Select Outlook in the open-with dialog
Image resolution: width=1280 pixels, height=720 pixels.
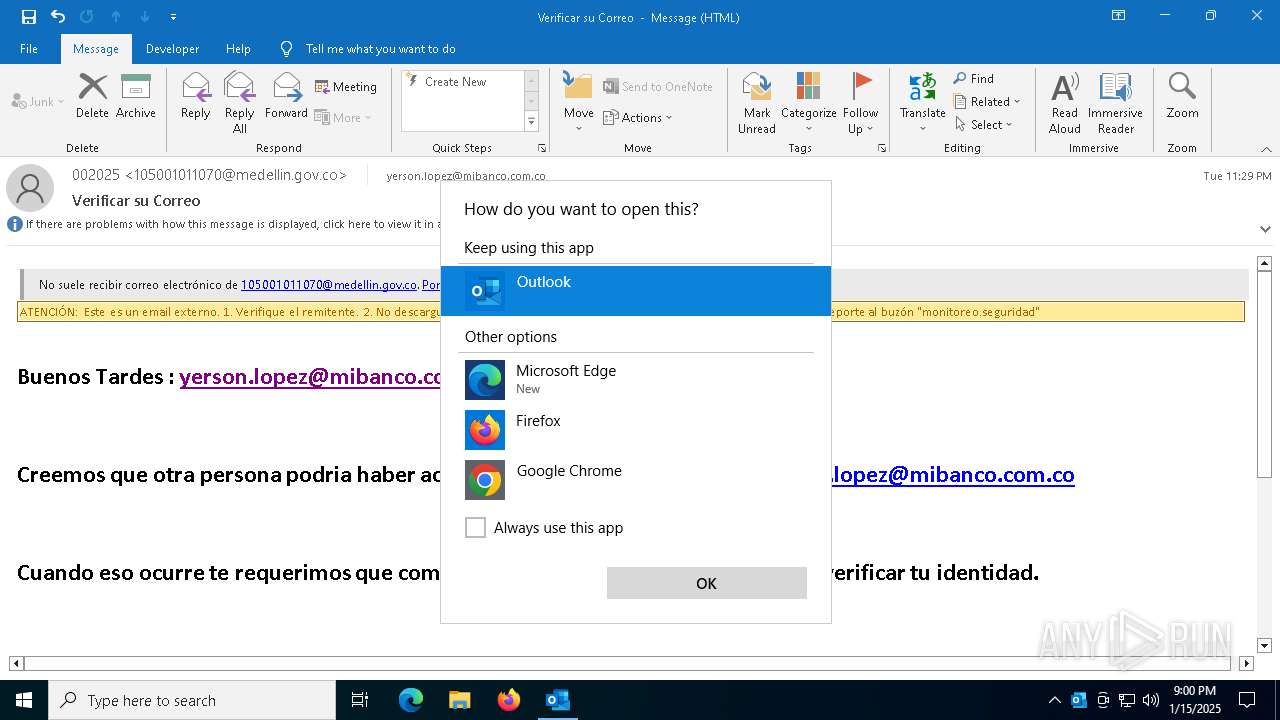click(636, 291)
